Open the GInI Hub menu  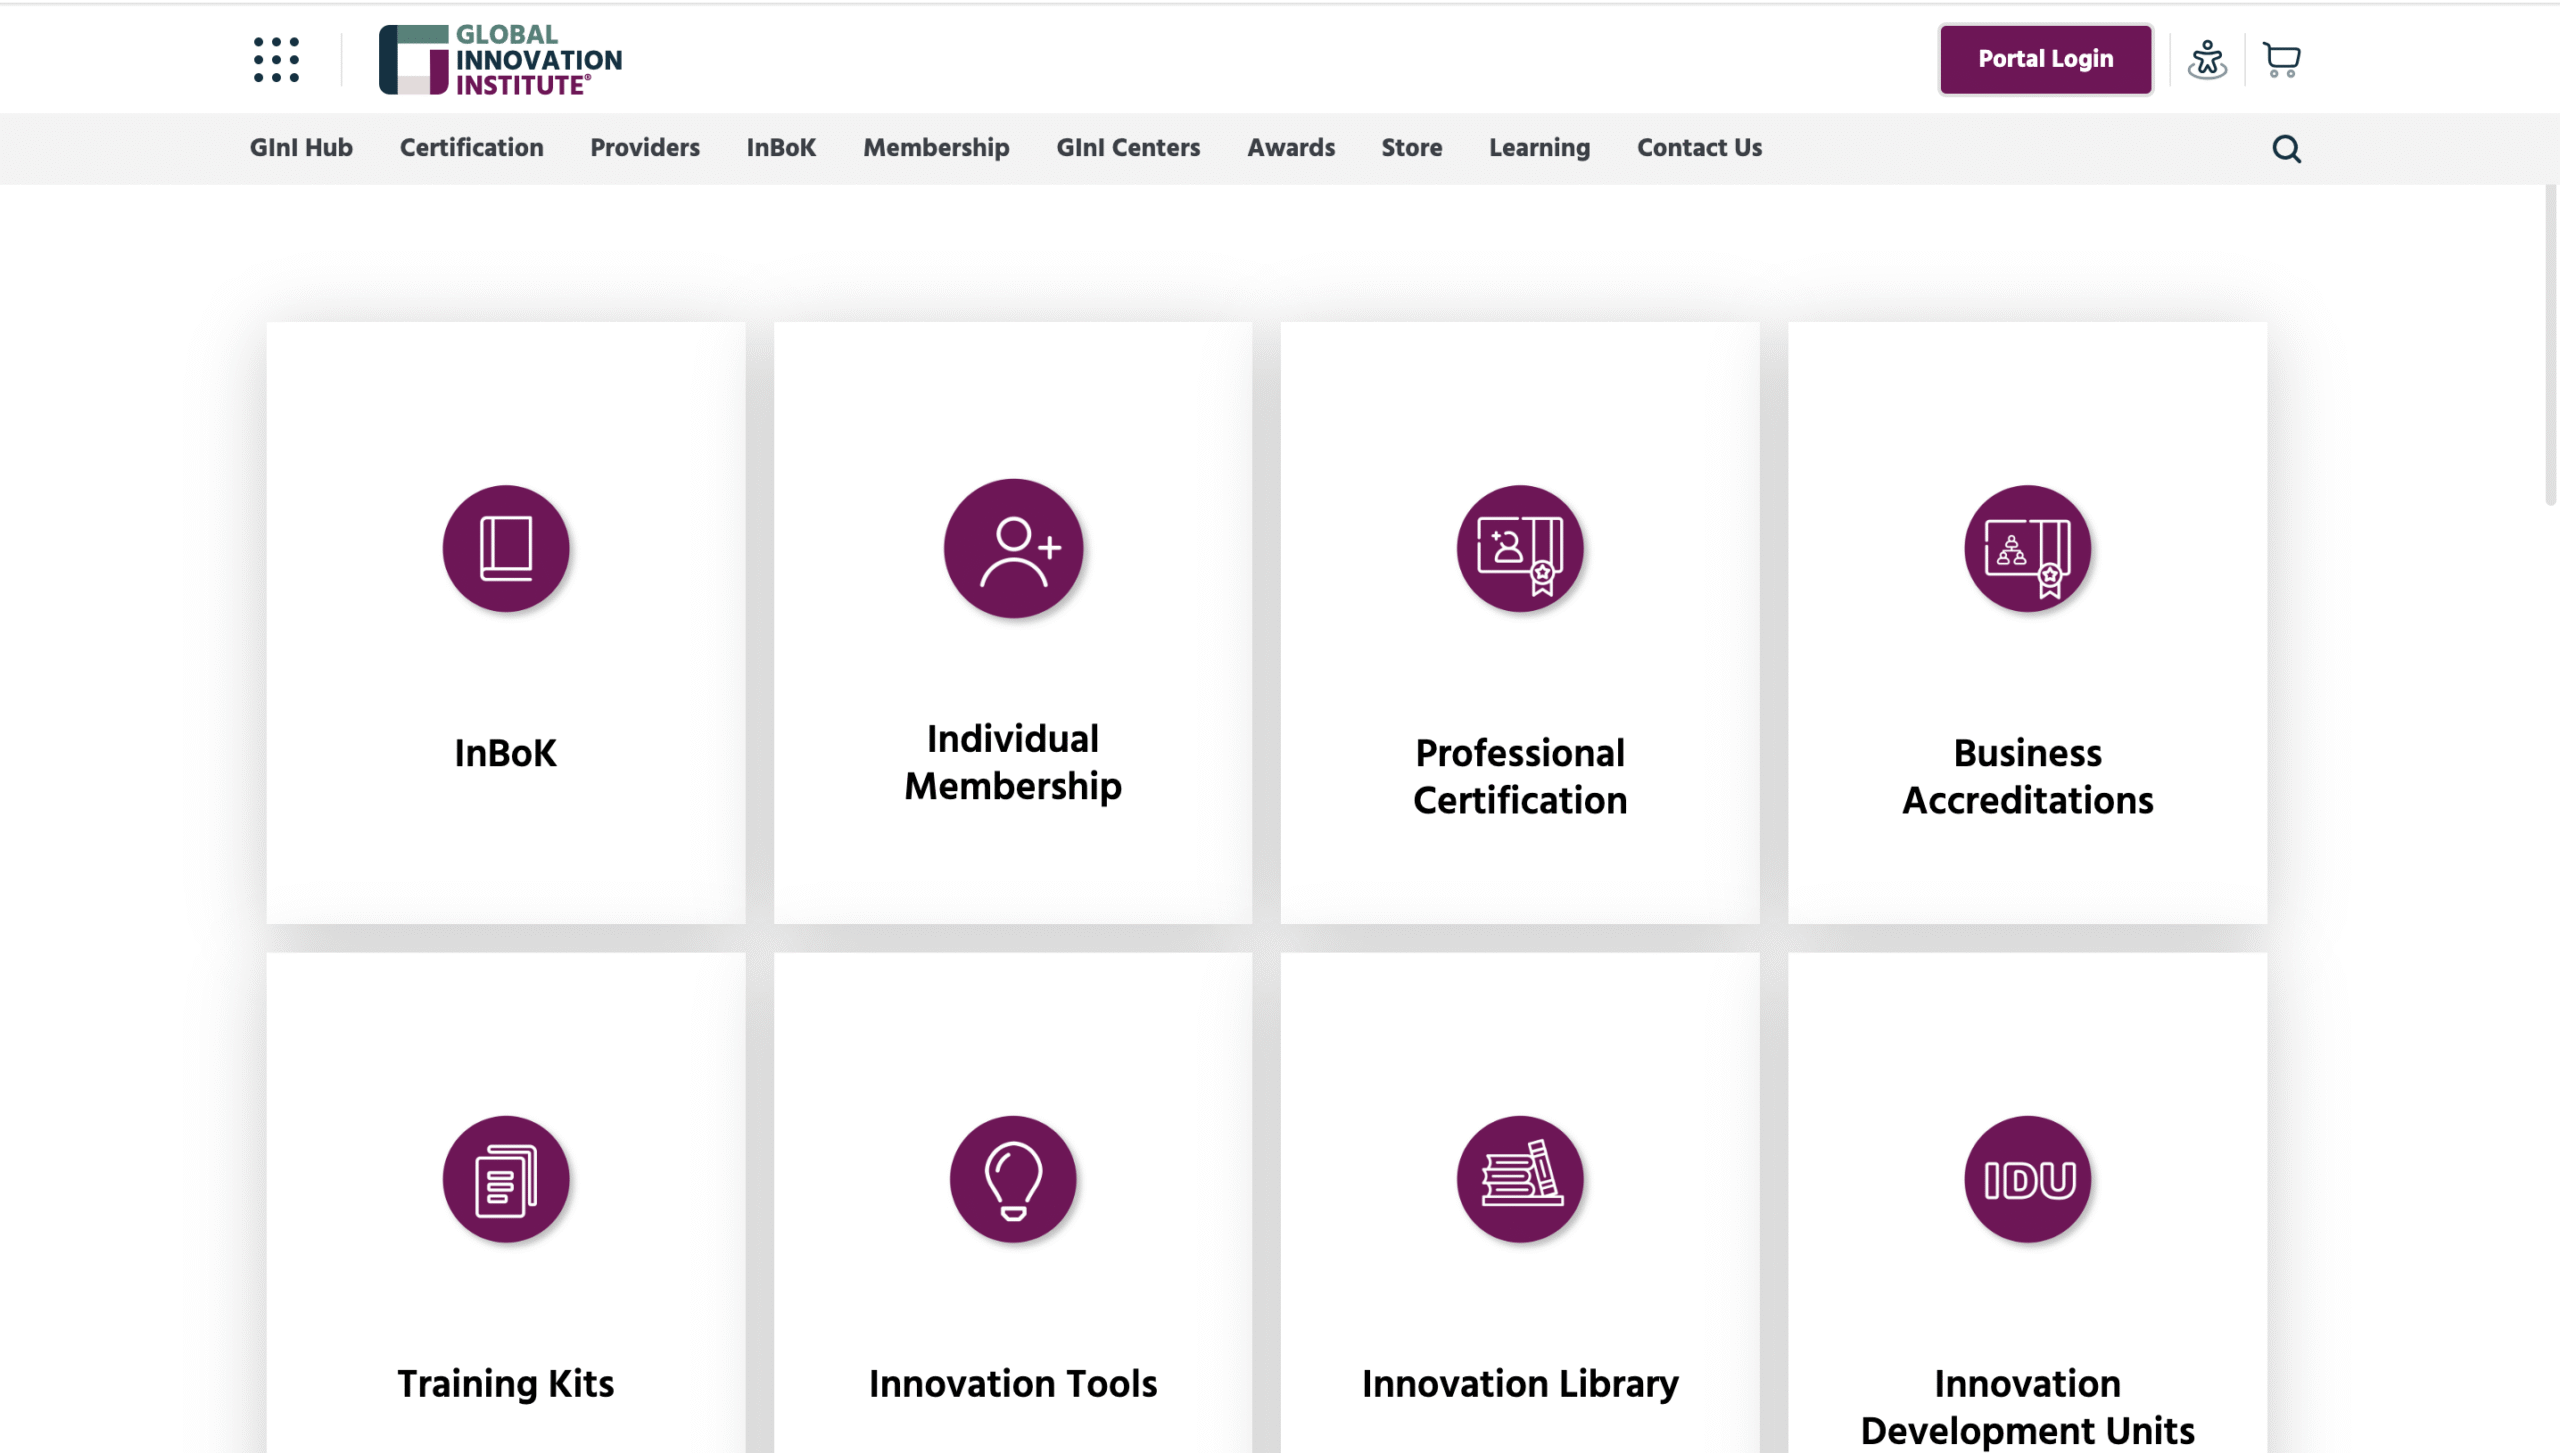click(x=301, y=148)
